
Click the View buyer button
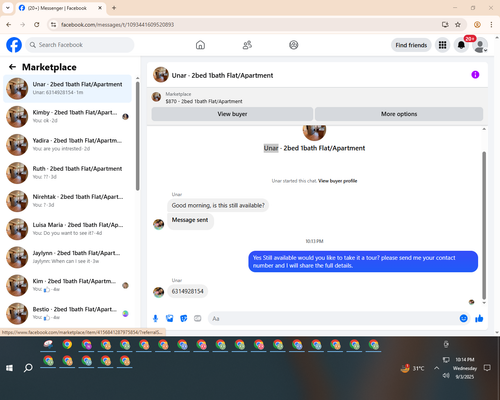tap(232, 114)
